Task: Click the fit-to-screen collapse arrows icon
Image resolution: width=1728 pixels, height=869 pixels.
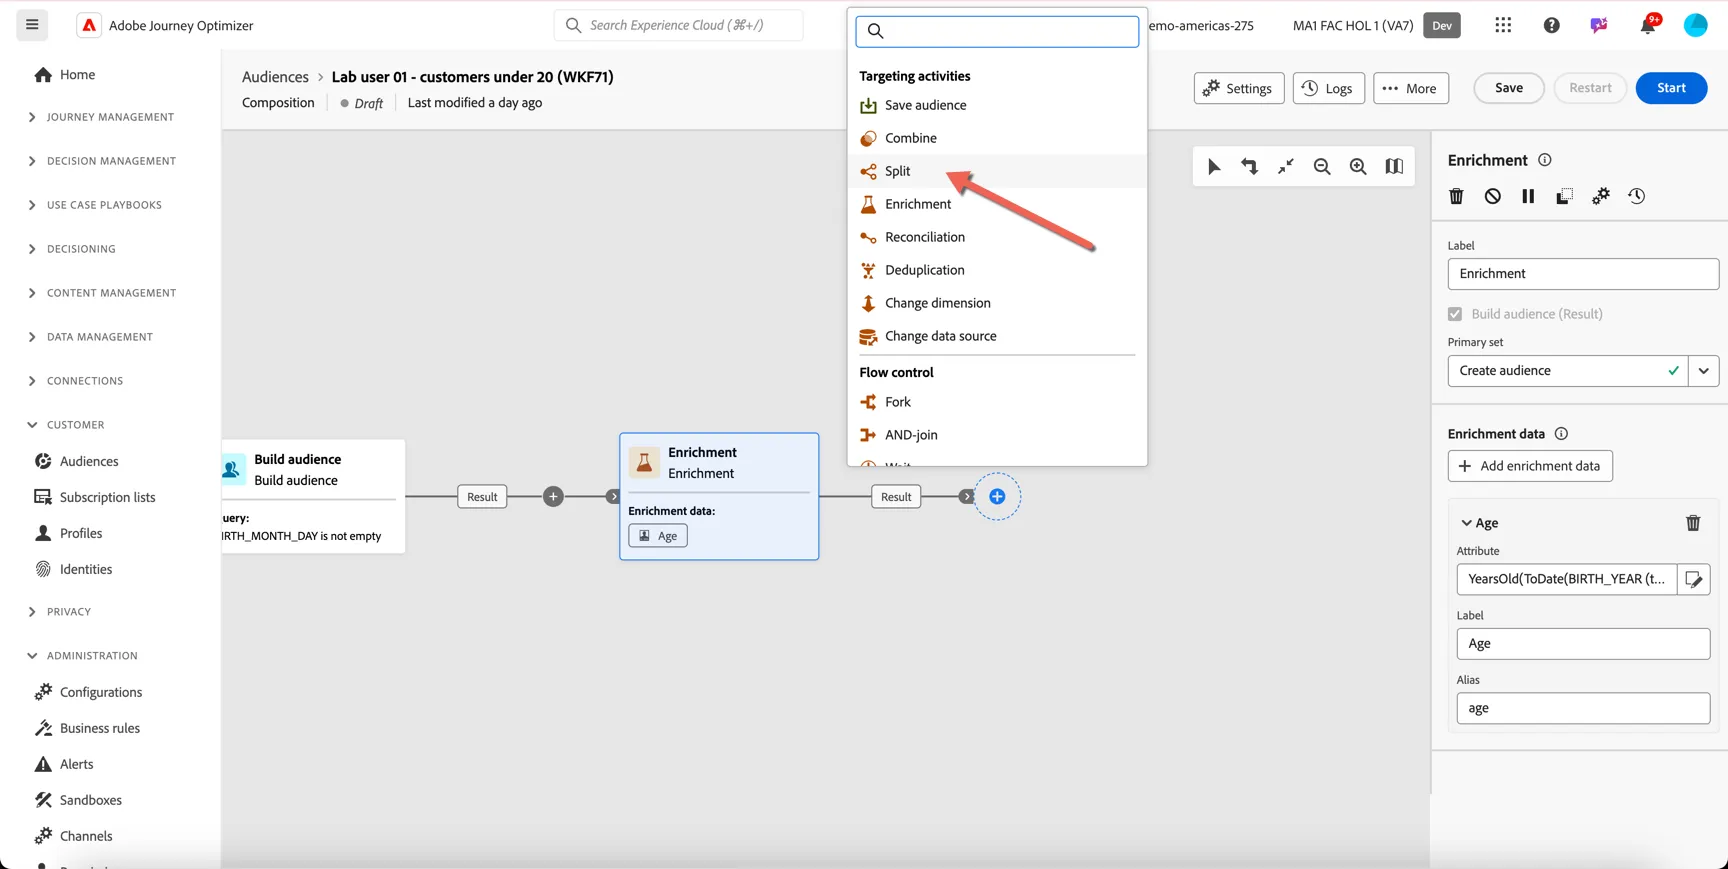Action: pos(1286,167)
